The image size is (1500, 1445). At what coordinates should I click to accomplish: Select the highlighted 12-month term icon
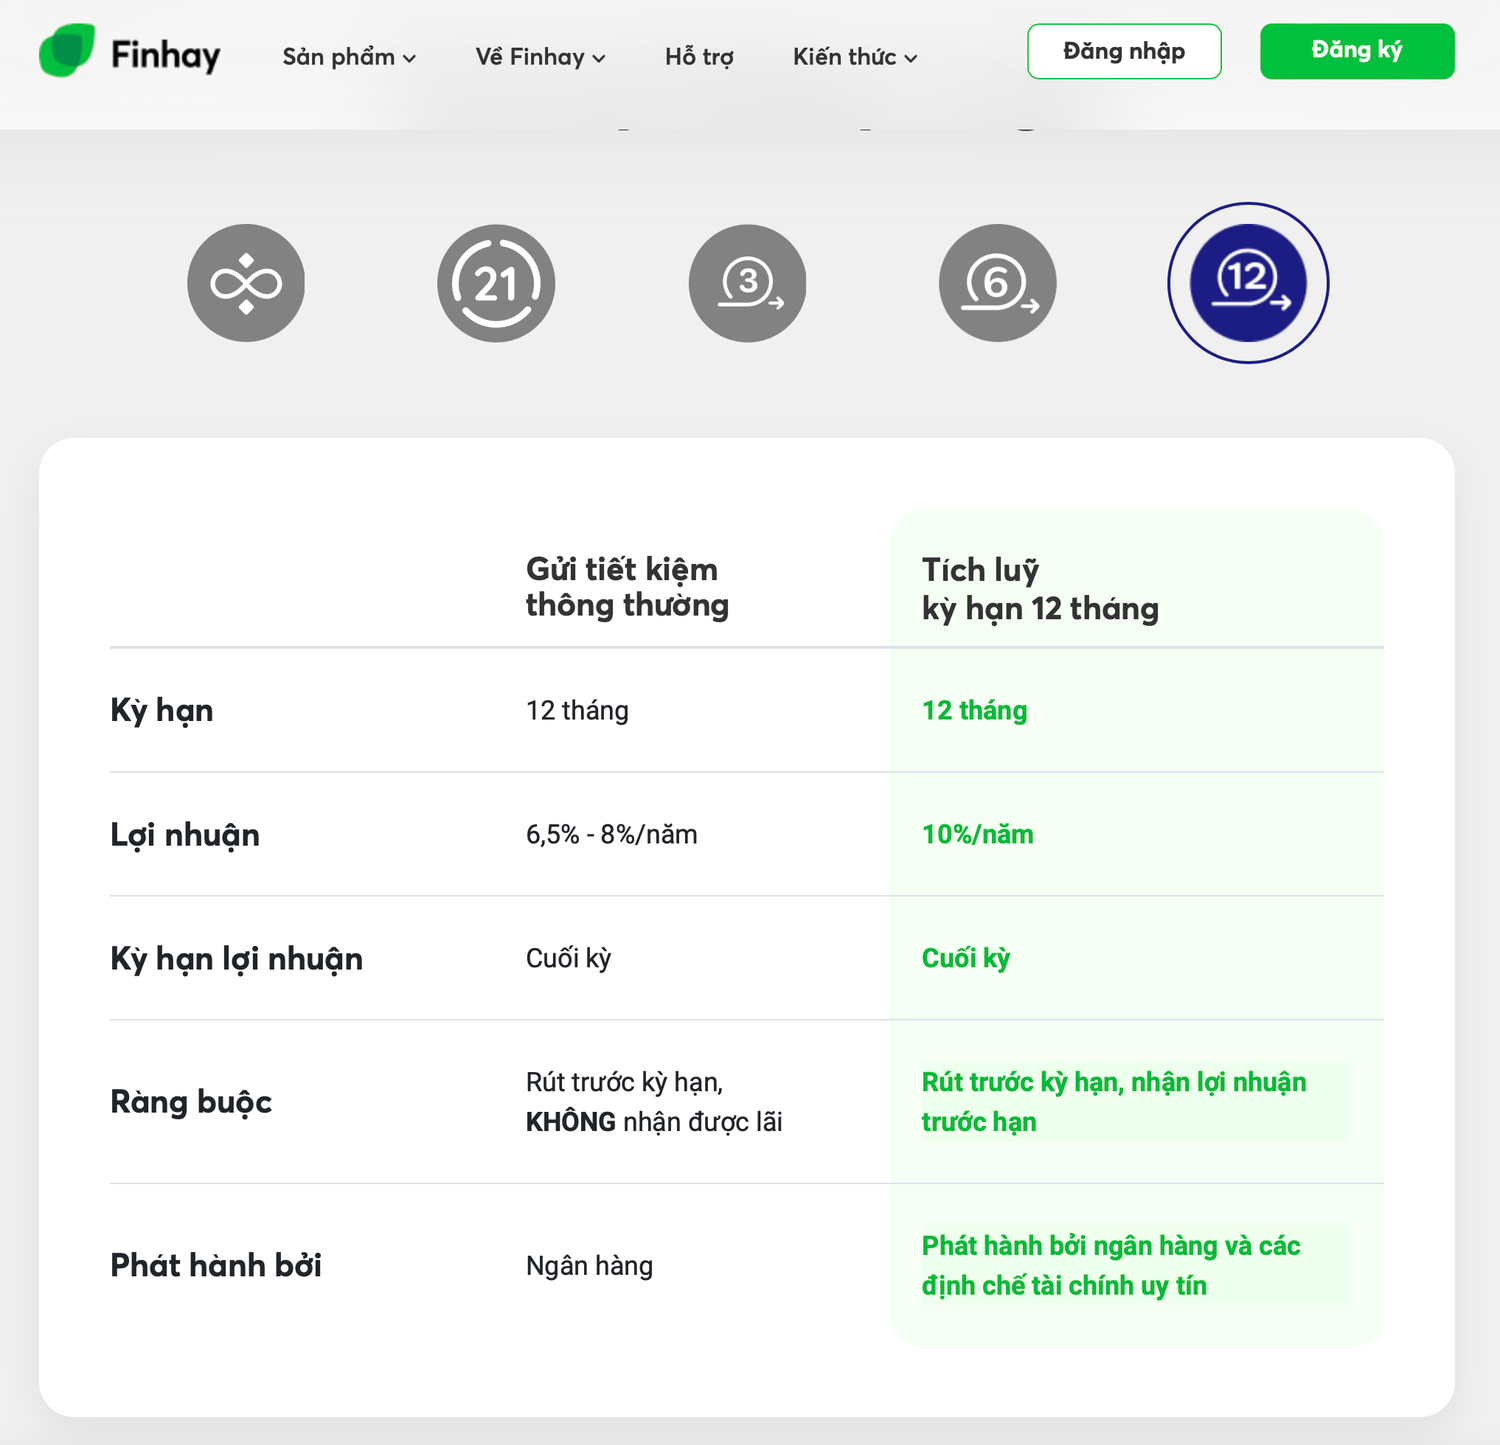(x=1248, y=283)
